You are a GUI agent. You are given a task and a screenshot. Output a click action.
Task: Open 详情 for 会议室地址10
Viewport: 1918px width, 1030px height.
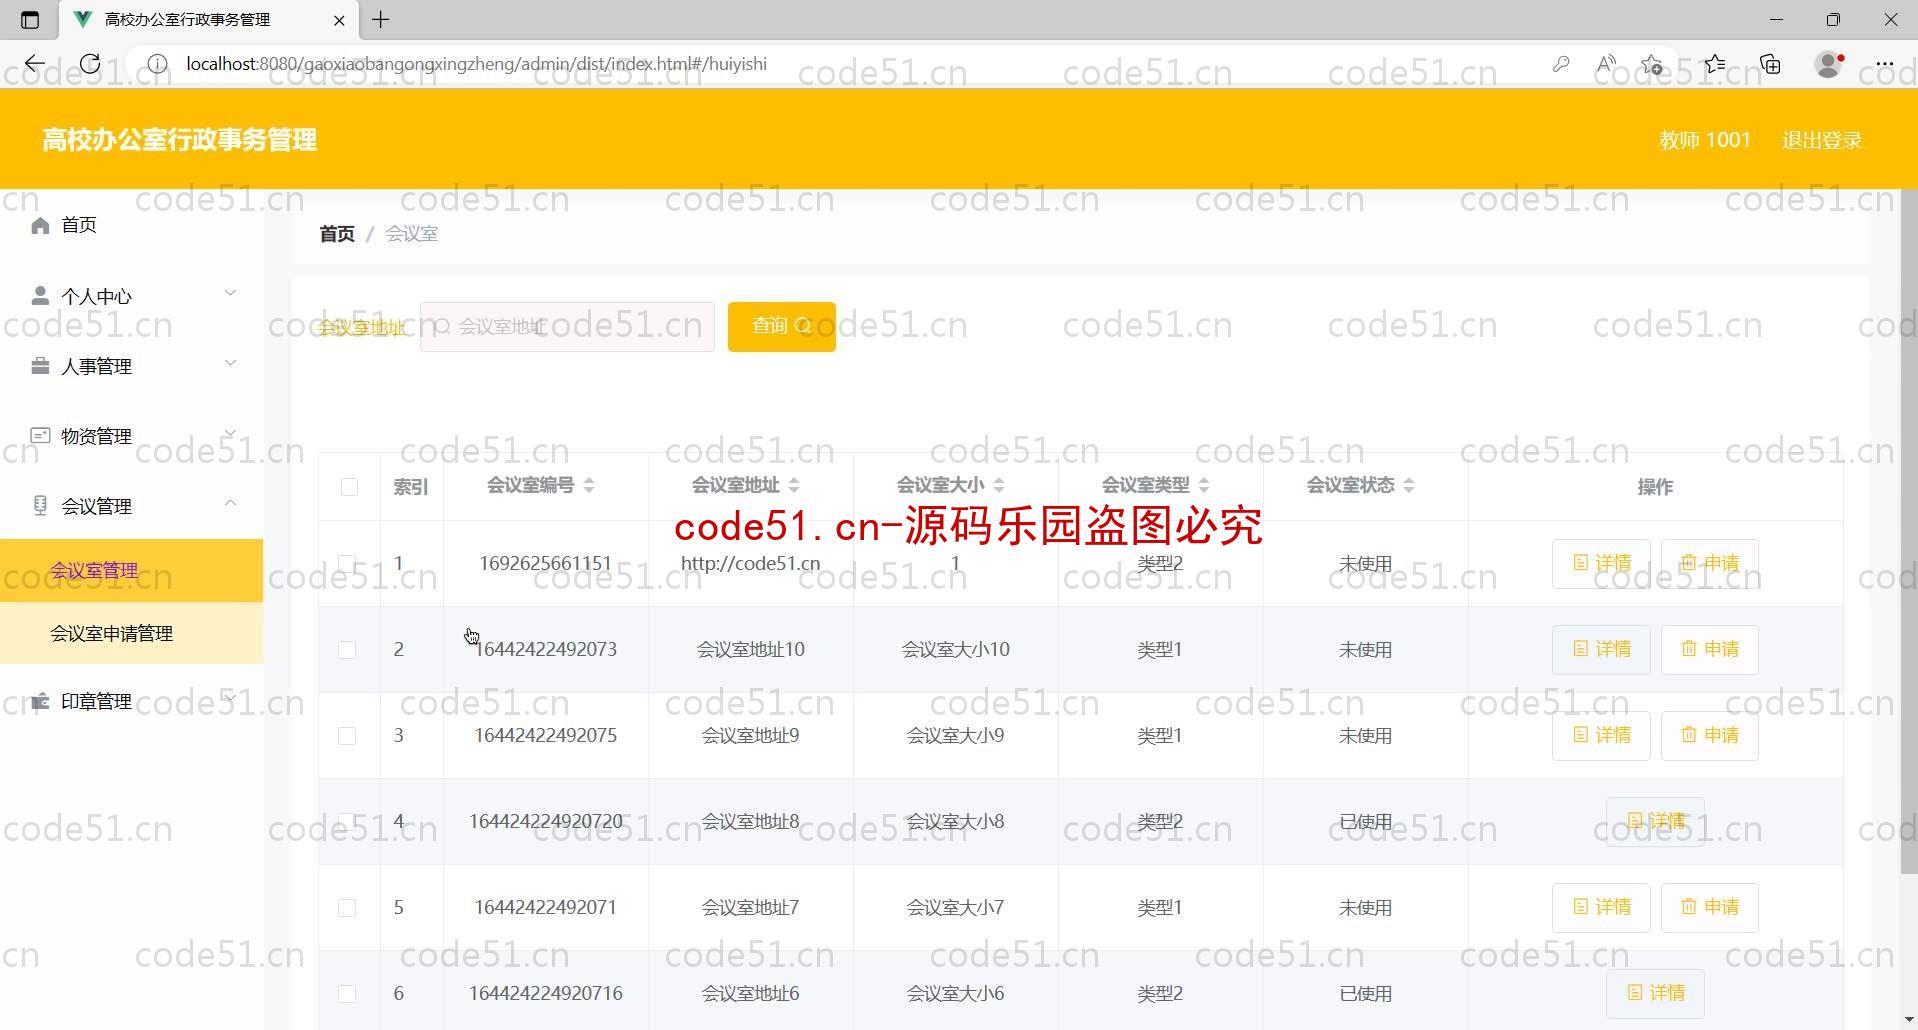1601,649
